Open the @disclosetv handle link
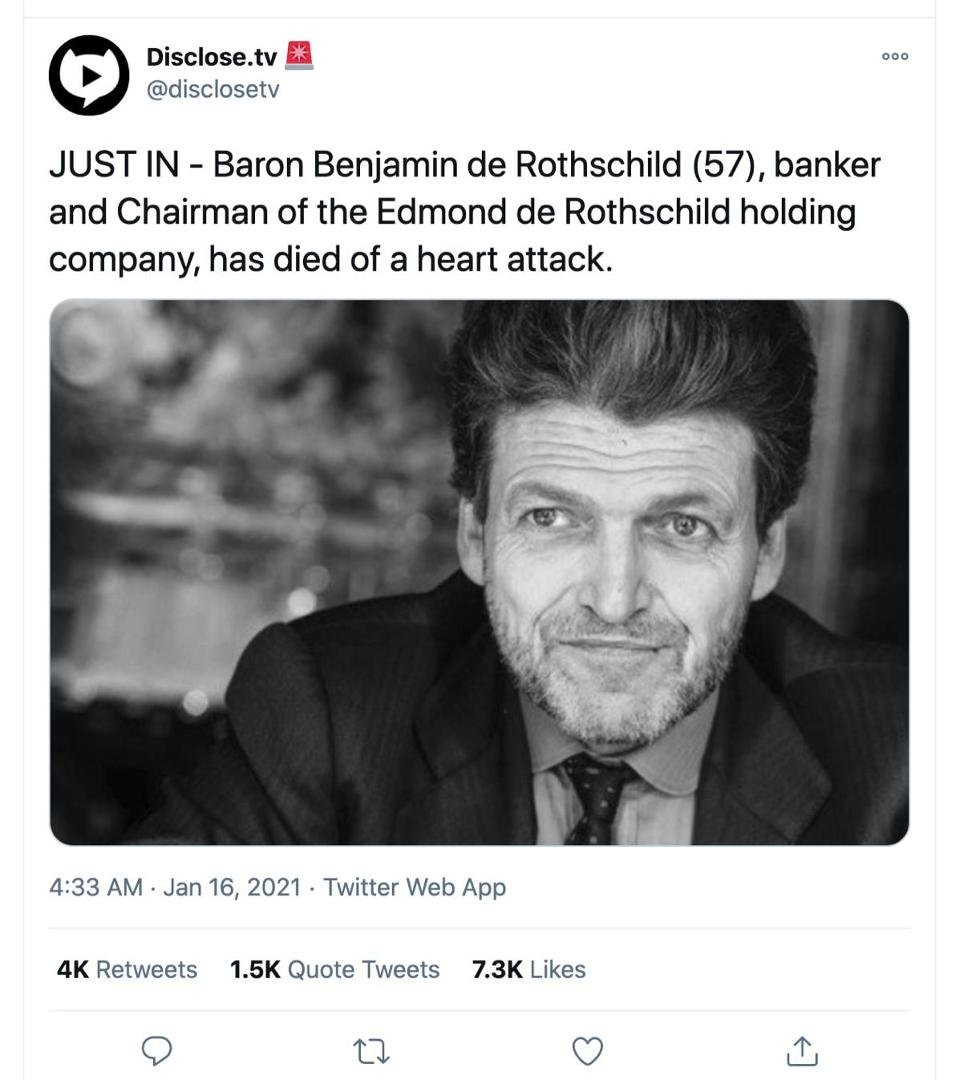 pos(213,90)
